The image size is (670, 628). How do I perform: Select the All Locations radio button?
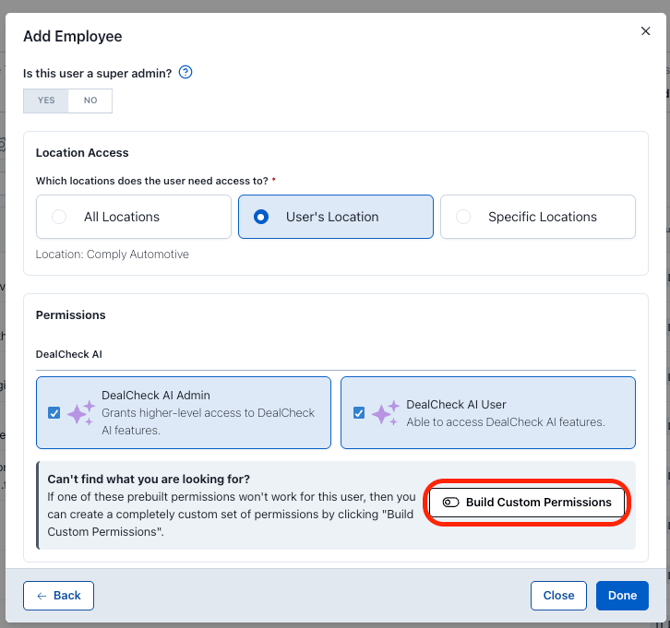(60, 217)
